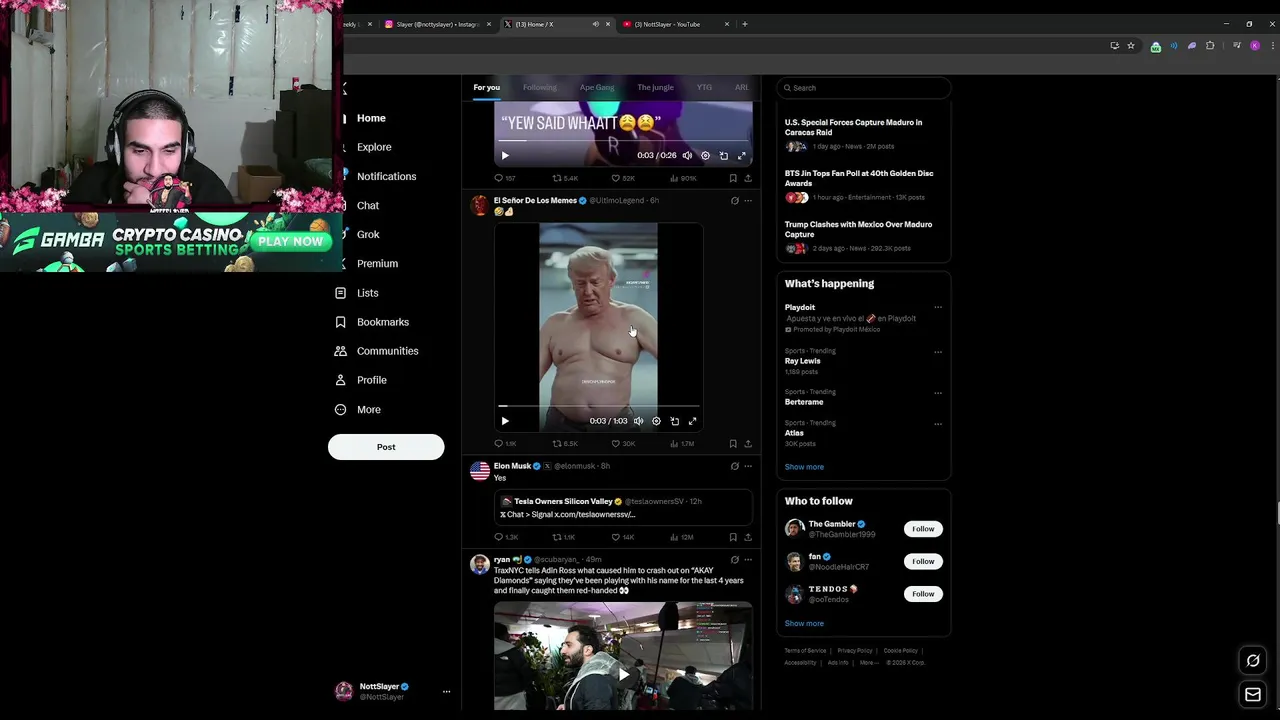The image size is (1280, 720).
Task: Ask Grok about El Señor De Los Memes post
Action: 734,200
